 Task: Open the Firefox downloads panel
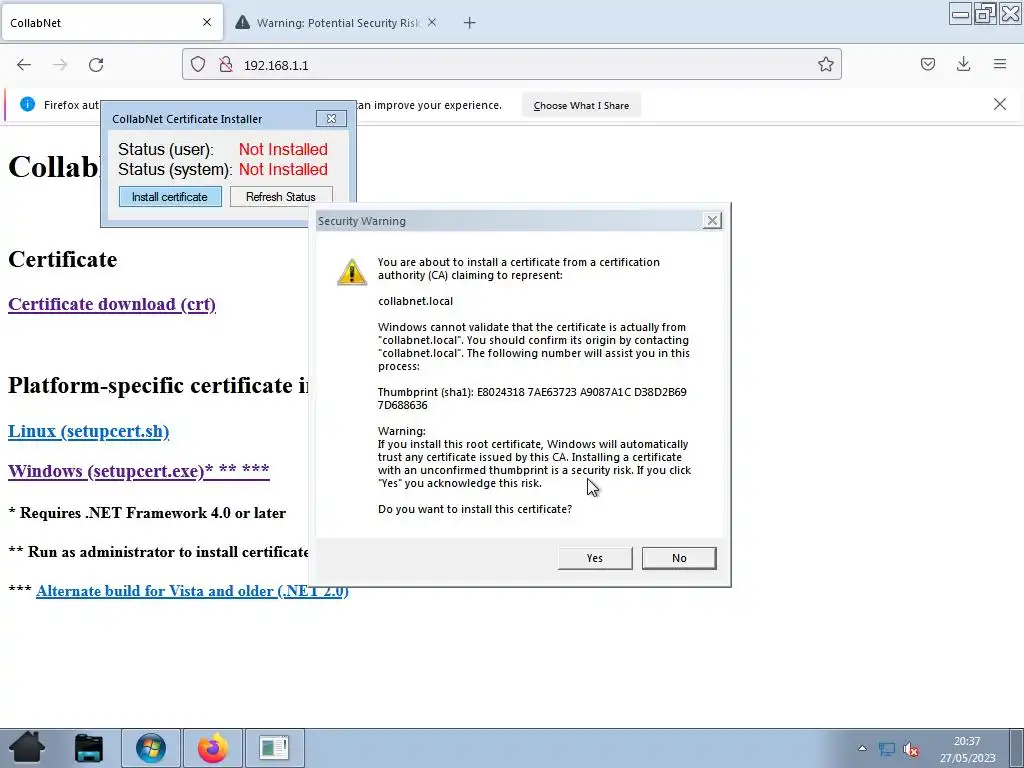[963, 64]
